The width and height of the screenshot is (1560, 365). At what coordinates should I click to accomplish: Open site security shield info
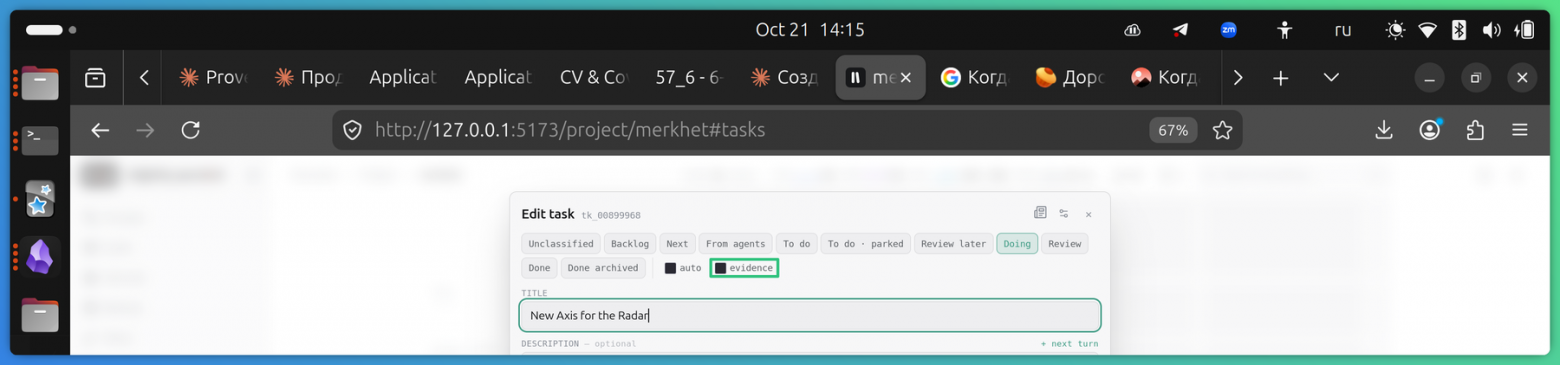(x=352, y=130)
